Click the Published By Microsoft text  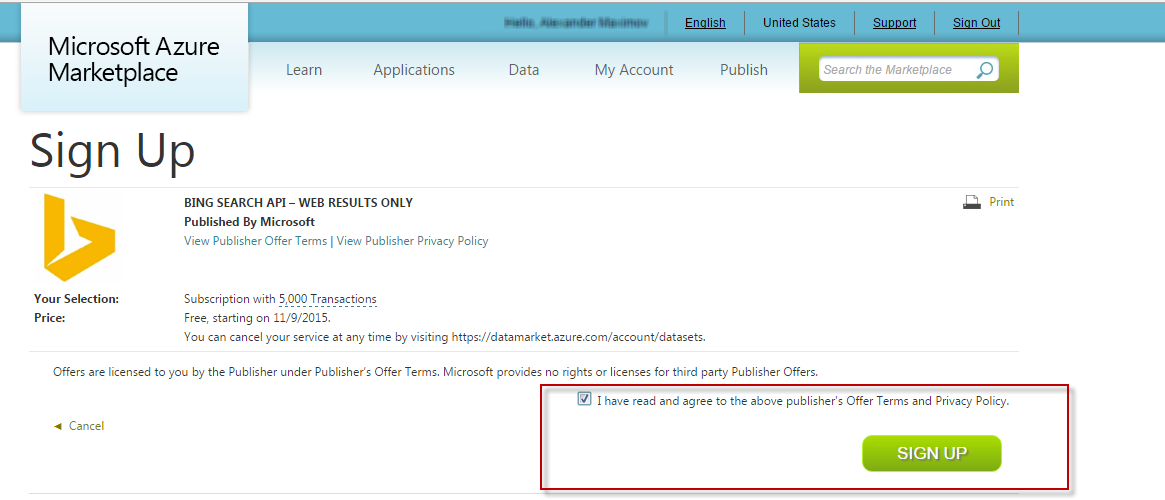(249, 221)
